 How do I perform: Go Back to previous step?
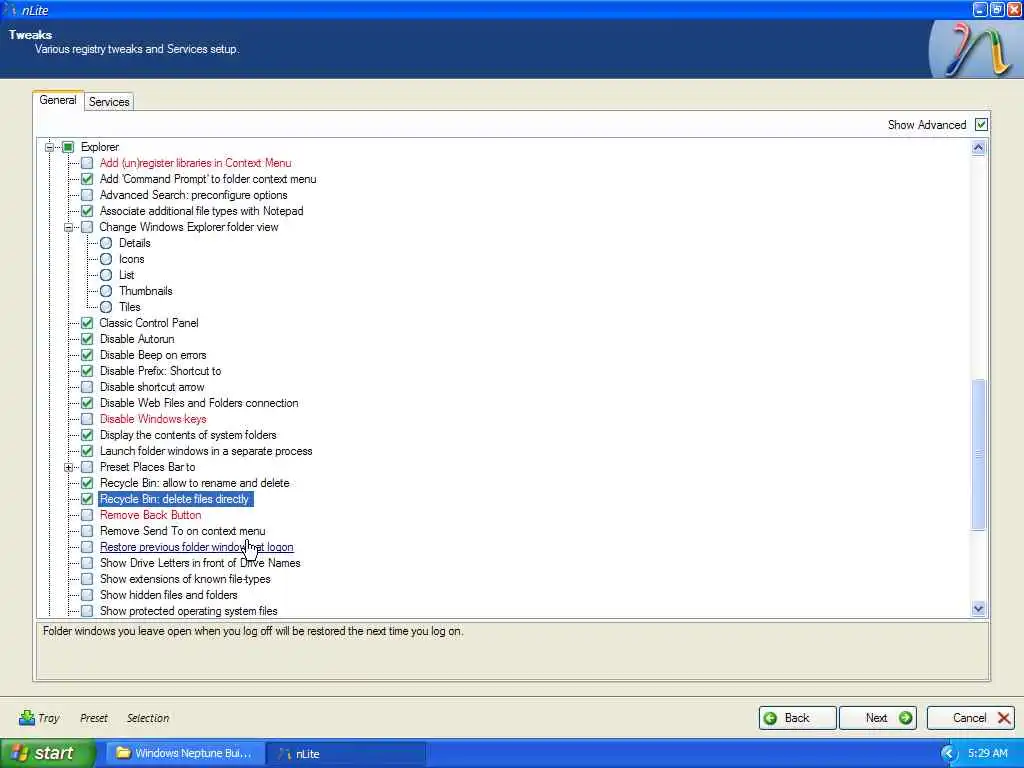[797, 718]
